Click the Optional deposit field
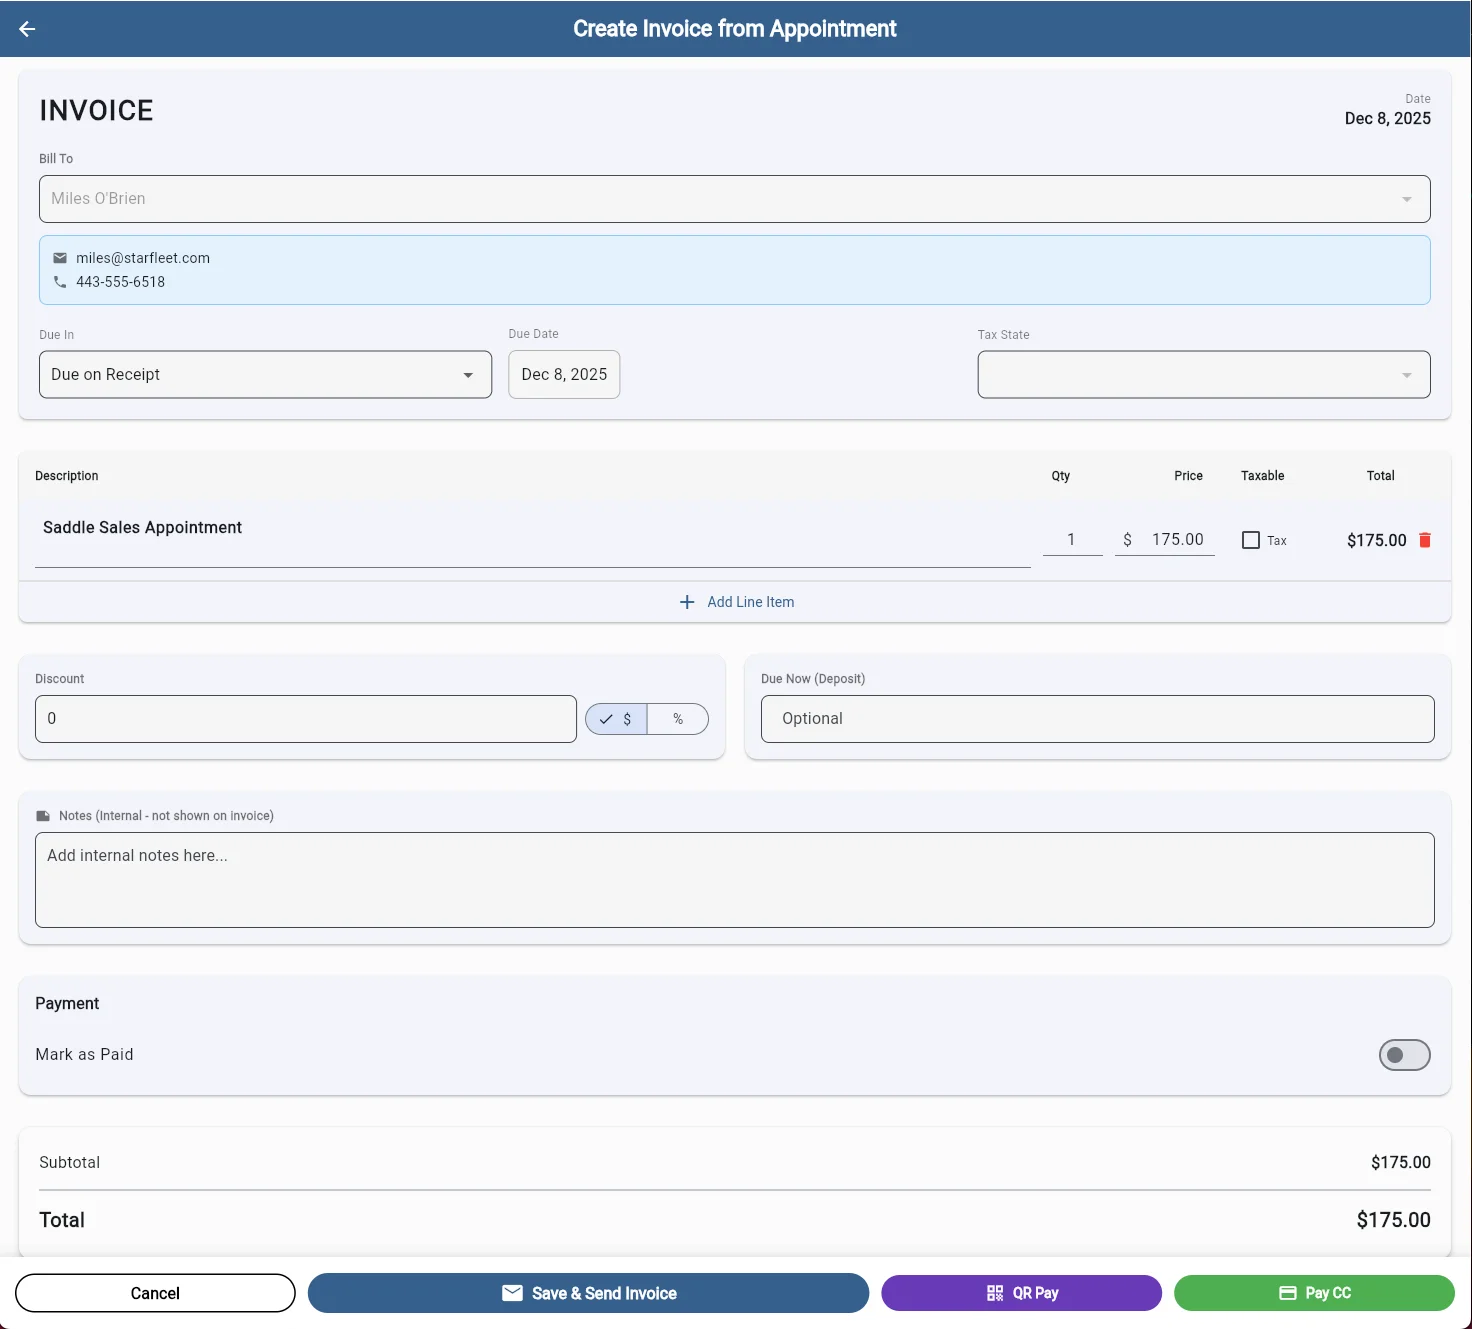The width and height of the screenshot is (1472, 1329). pos(1097,719)
